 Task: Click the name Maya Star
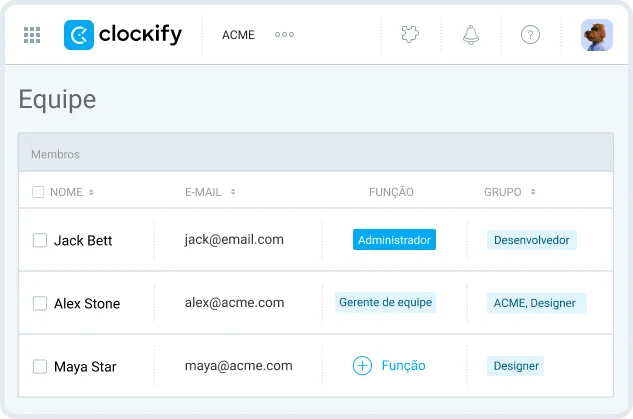point(85,367)
